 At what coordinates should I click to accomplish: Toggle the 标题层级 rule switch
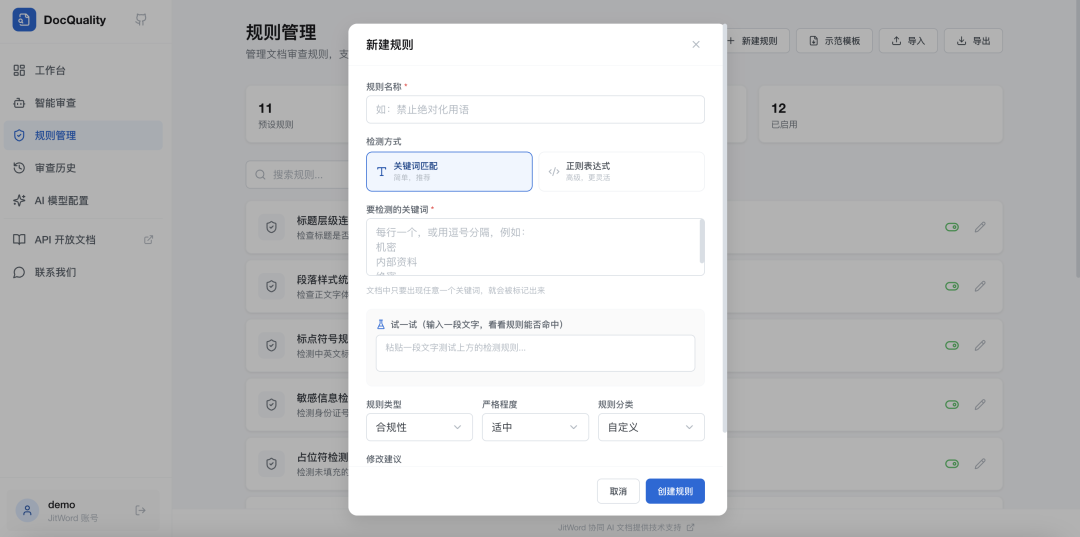(x=952, y=227)
